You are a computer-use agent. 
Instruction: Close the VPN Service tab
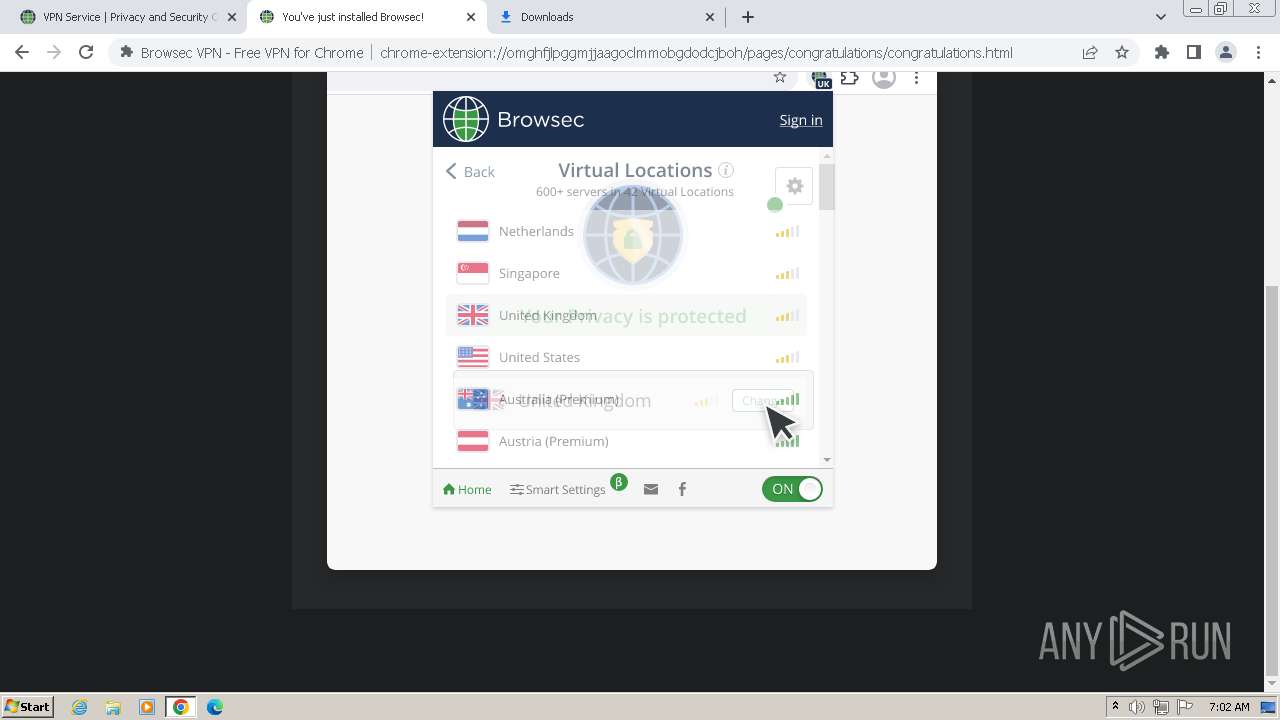pos(232,17)
